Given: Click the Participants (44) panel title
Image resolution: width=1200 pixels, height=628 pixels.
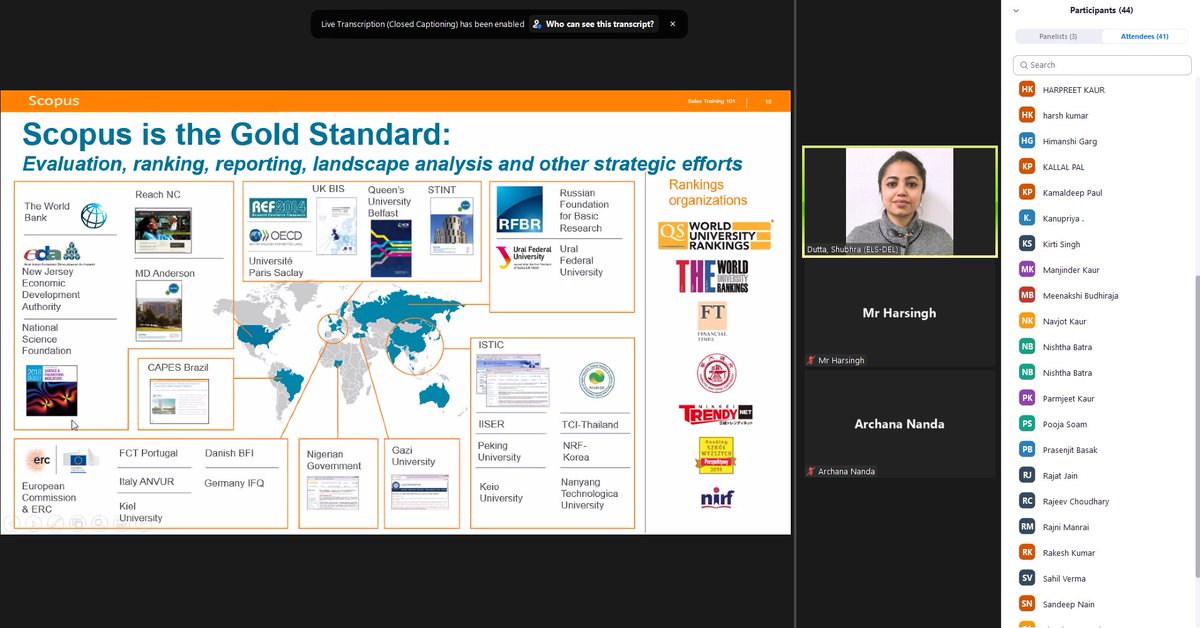Looking at the screenshot, I should pyautogui.click(x=1101, y=10).
